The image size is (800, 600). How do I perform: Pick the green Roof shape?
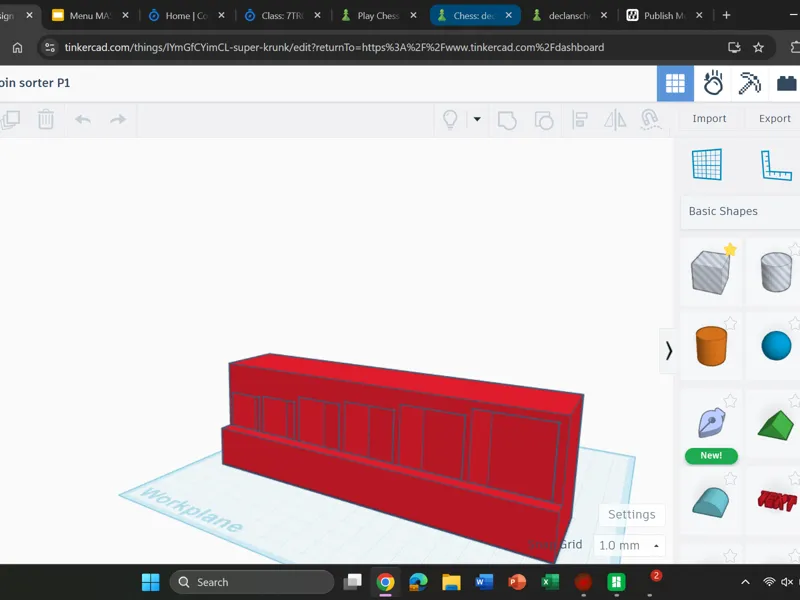click(776, 425)
